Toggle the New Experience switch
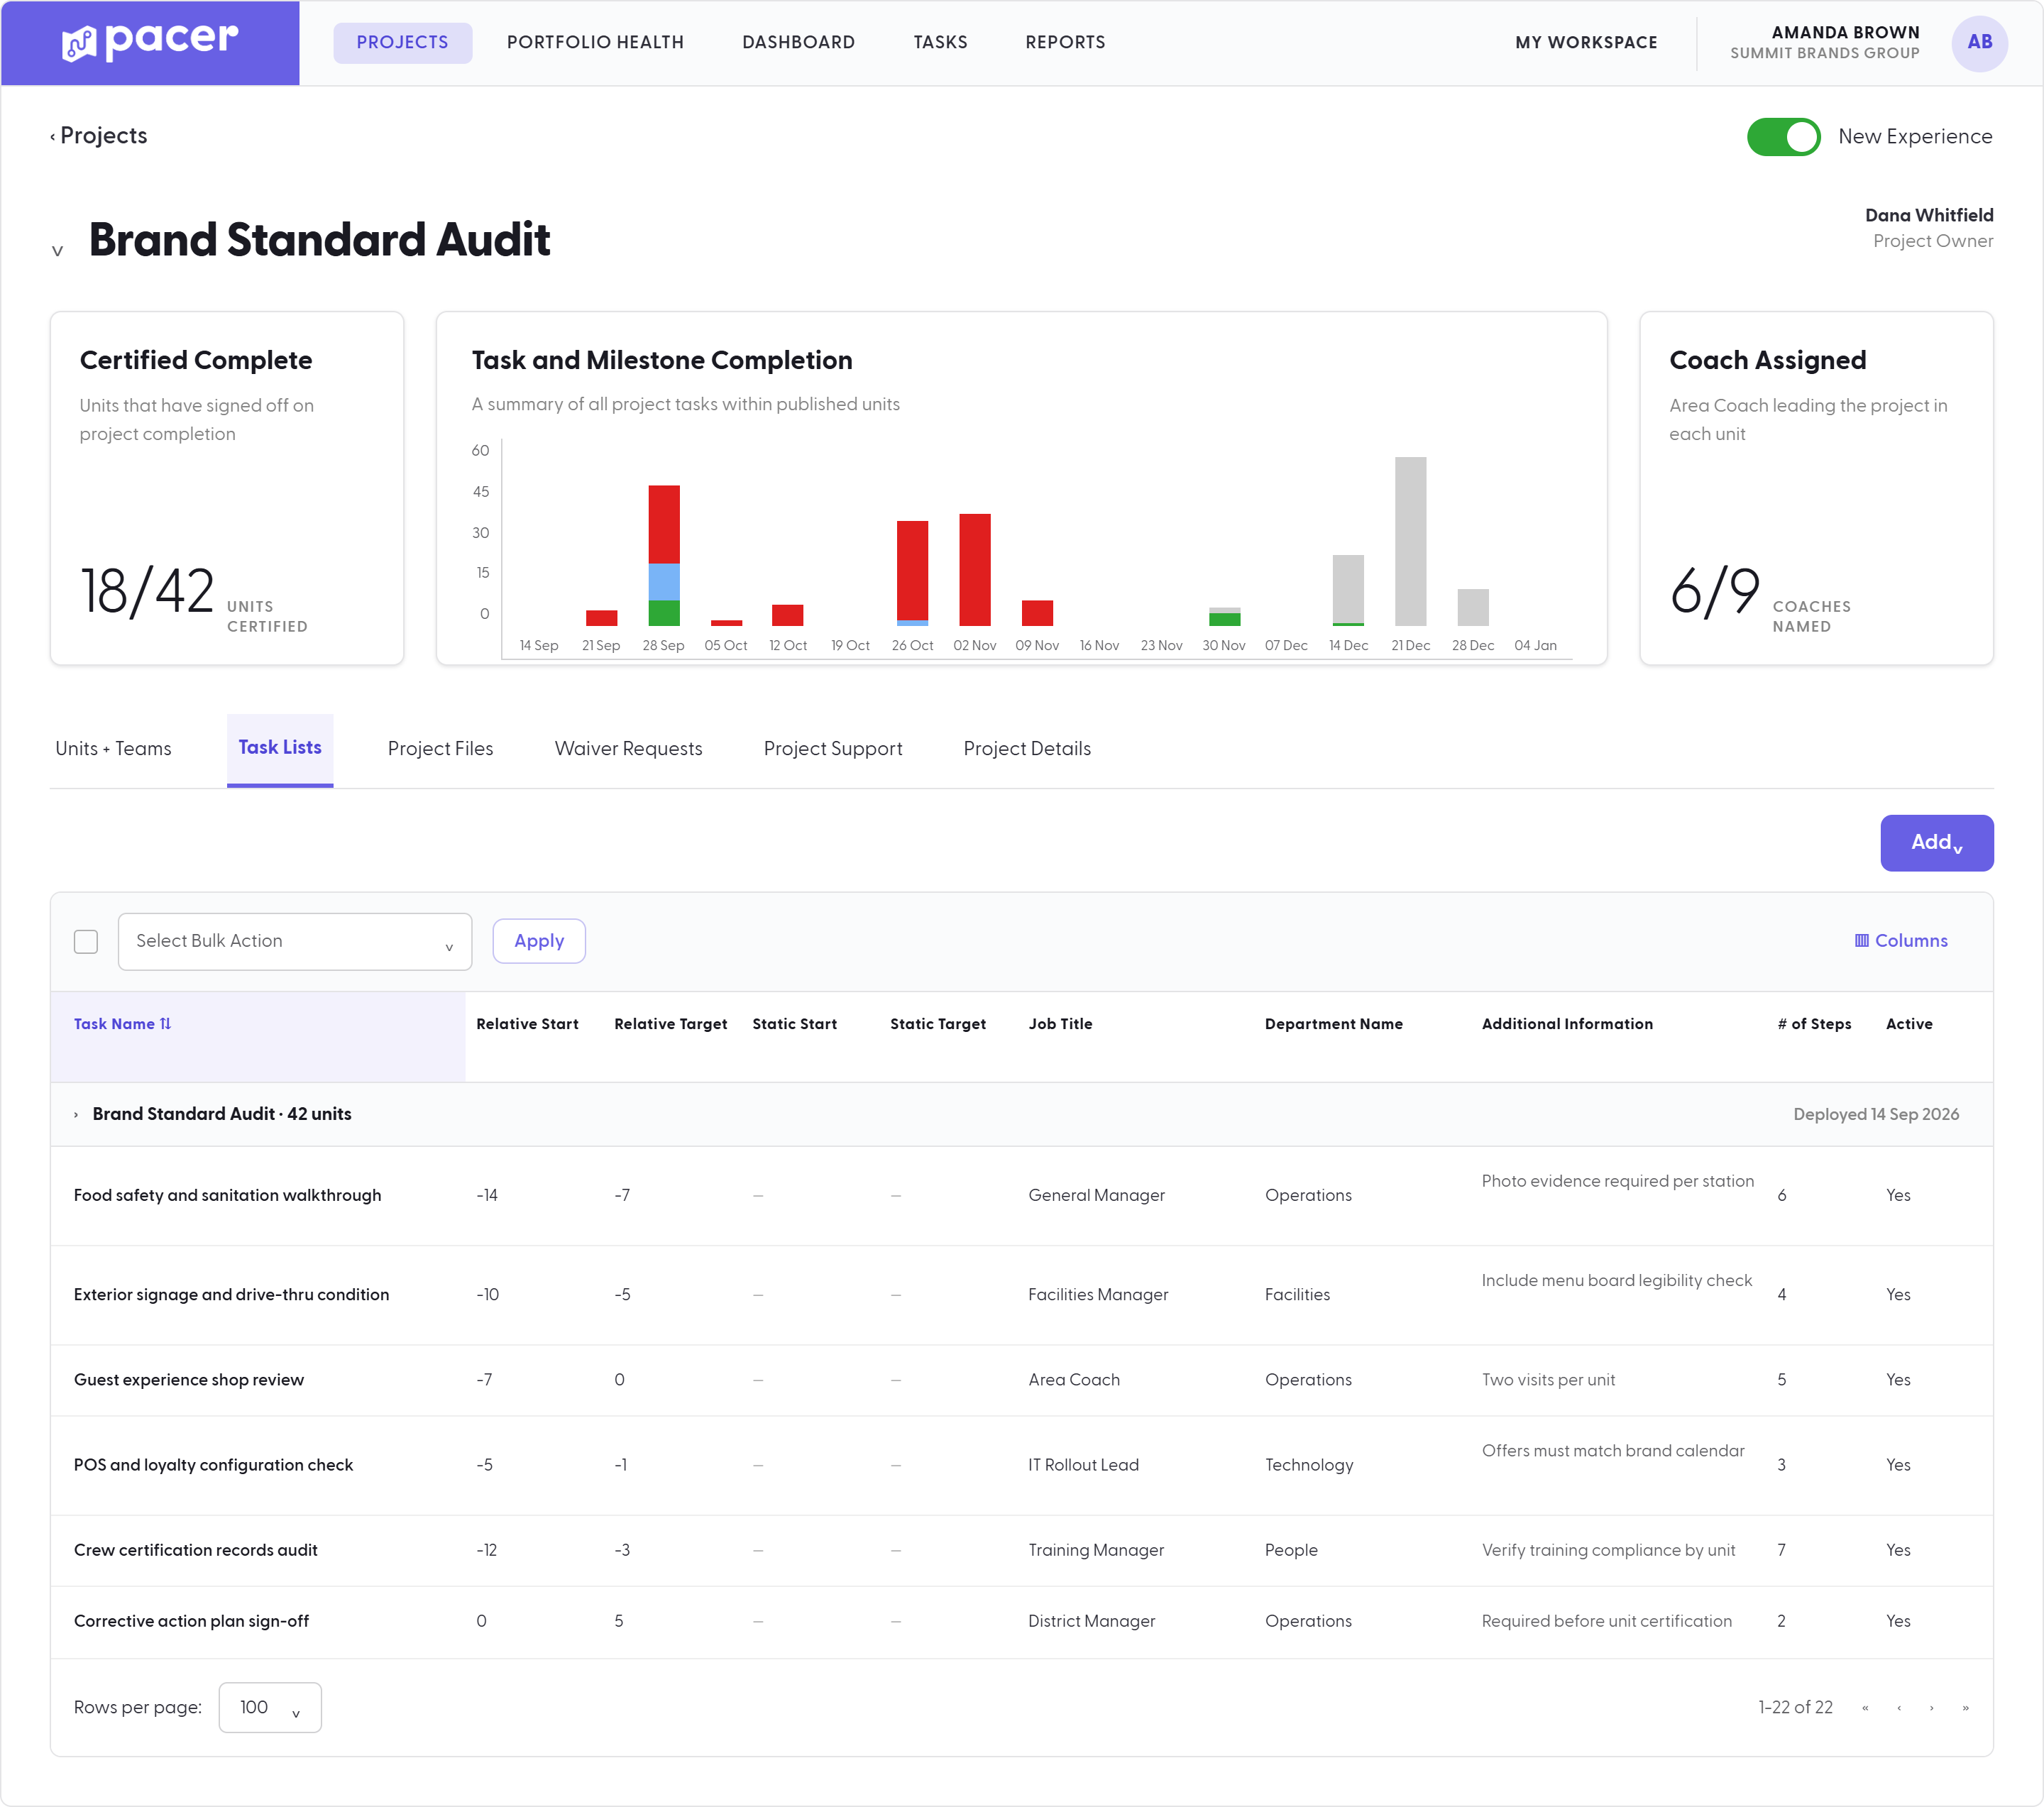Screen dimensions: 2044x1807 (1783, 137)
